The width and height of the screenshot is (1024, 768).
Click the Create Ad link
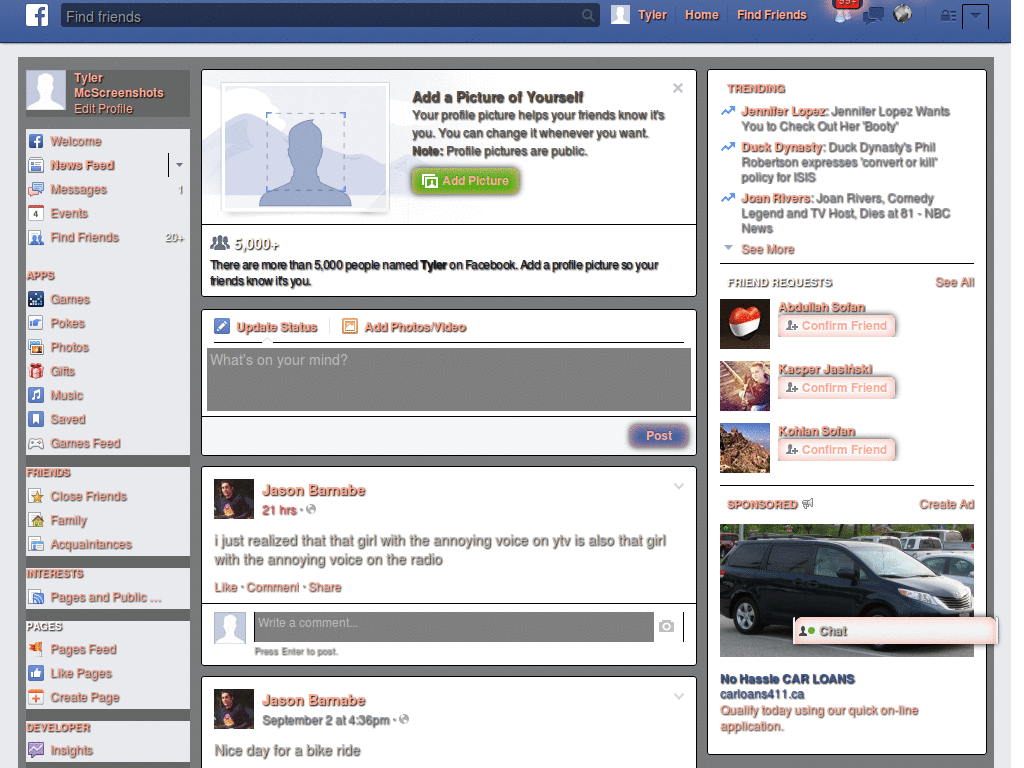coord(947,504)
